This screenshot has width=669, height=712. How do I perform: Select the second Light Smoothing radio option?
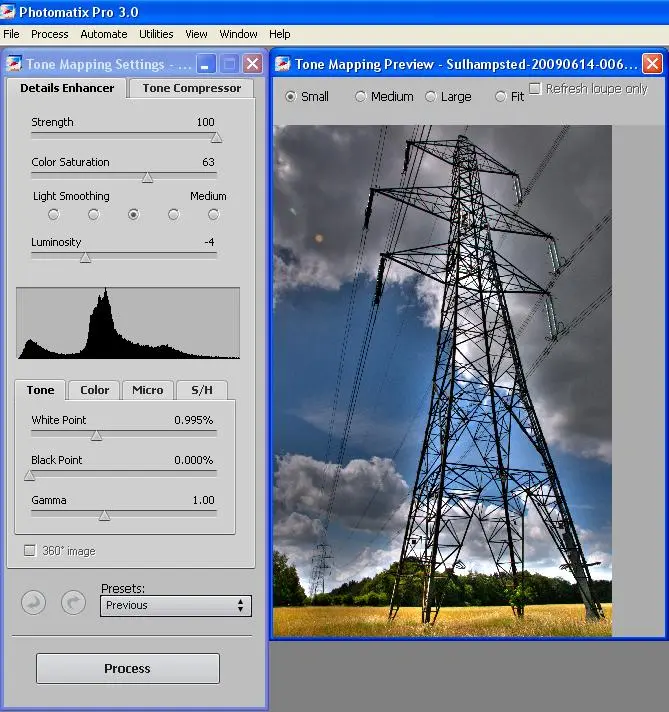(x=94, y=214)
